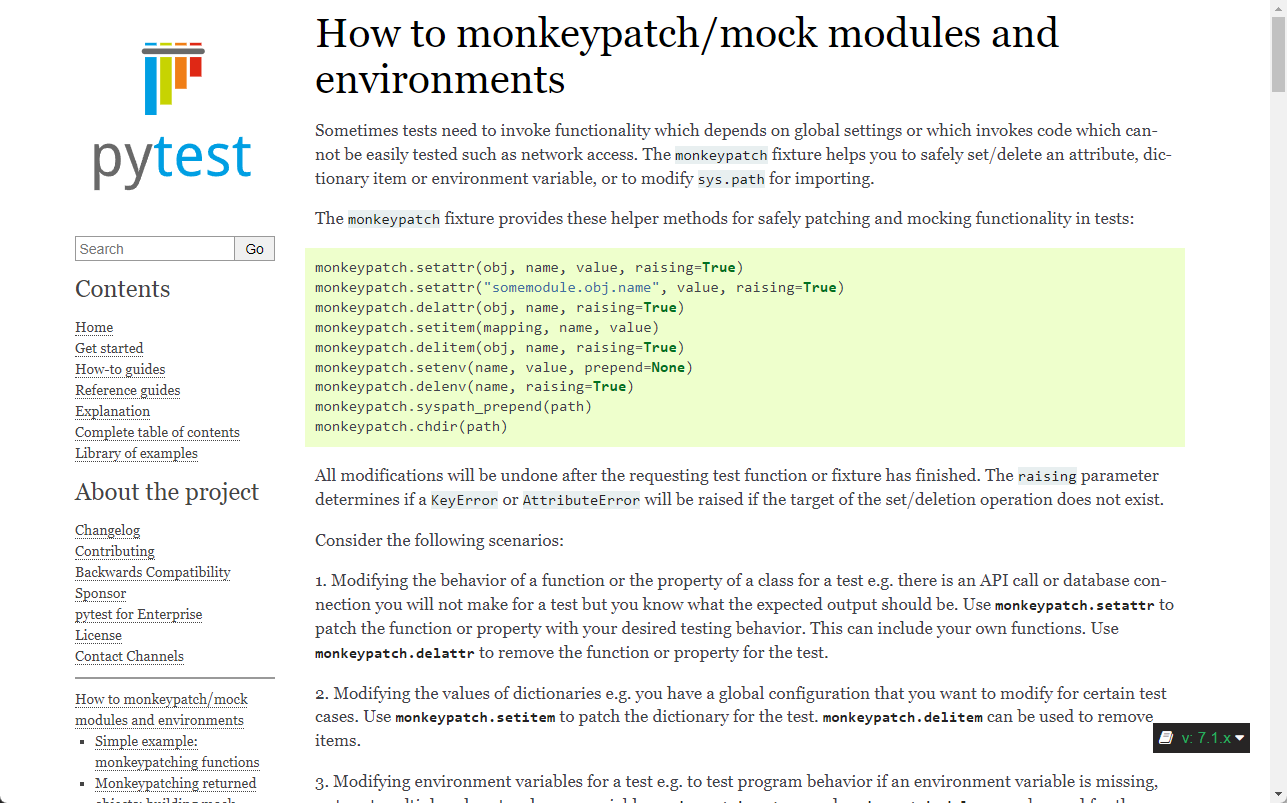Click monkeypatch.setattr(obj, name, value) code line
This screenshot has width=1287, height=803.
[x=529, y=268]
